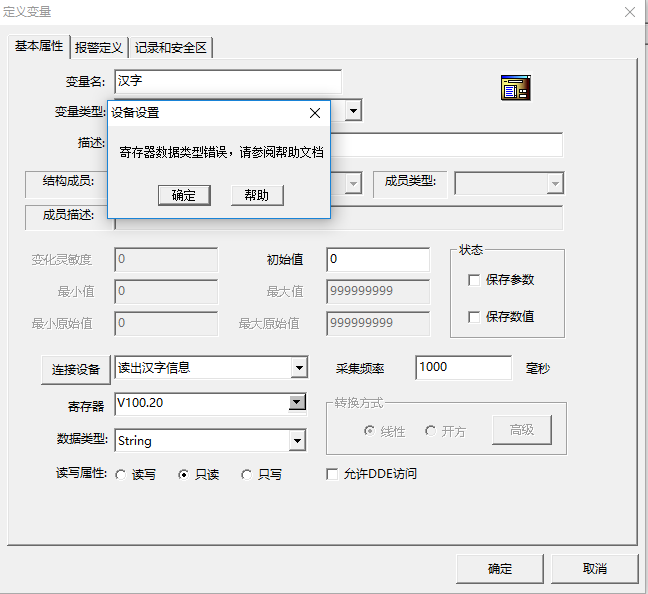Click the structure variable icon at top right
The image size is (648, 594).
tap(515, 88)
